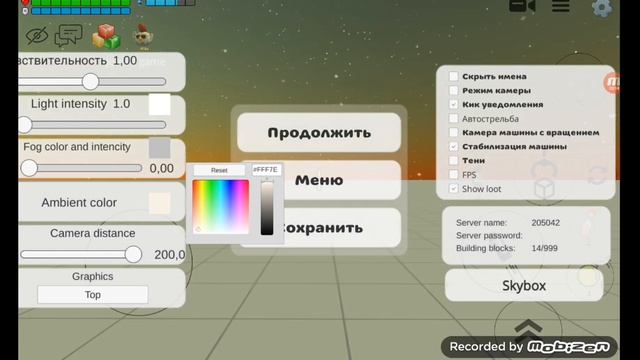Uncheck Стабилизация машины checkbox

(x=453, y=146)
